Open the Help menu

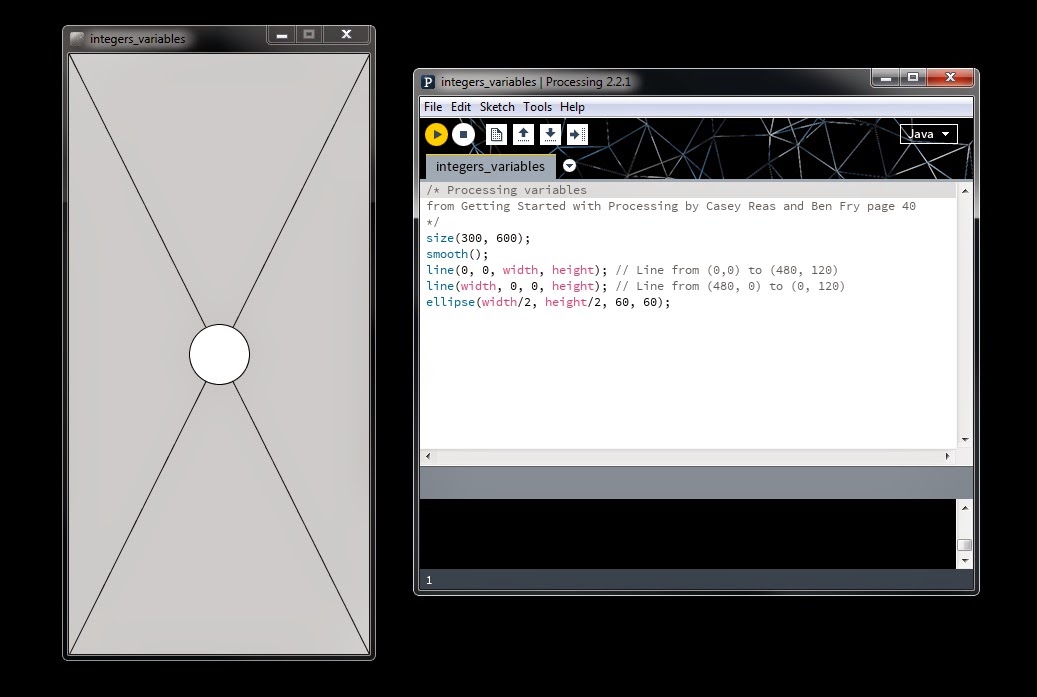coord(572,107)
